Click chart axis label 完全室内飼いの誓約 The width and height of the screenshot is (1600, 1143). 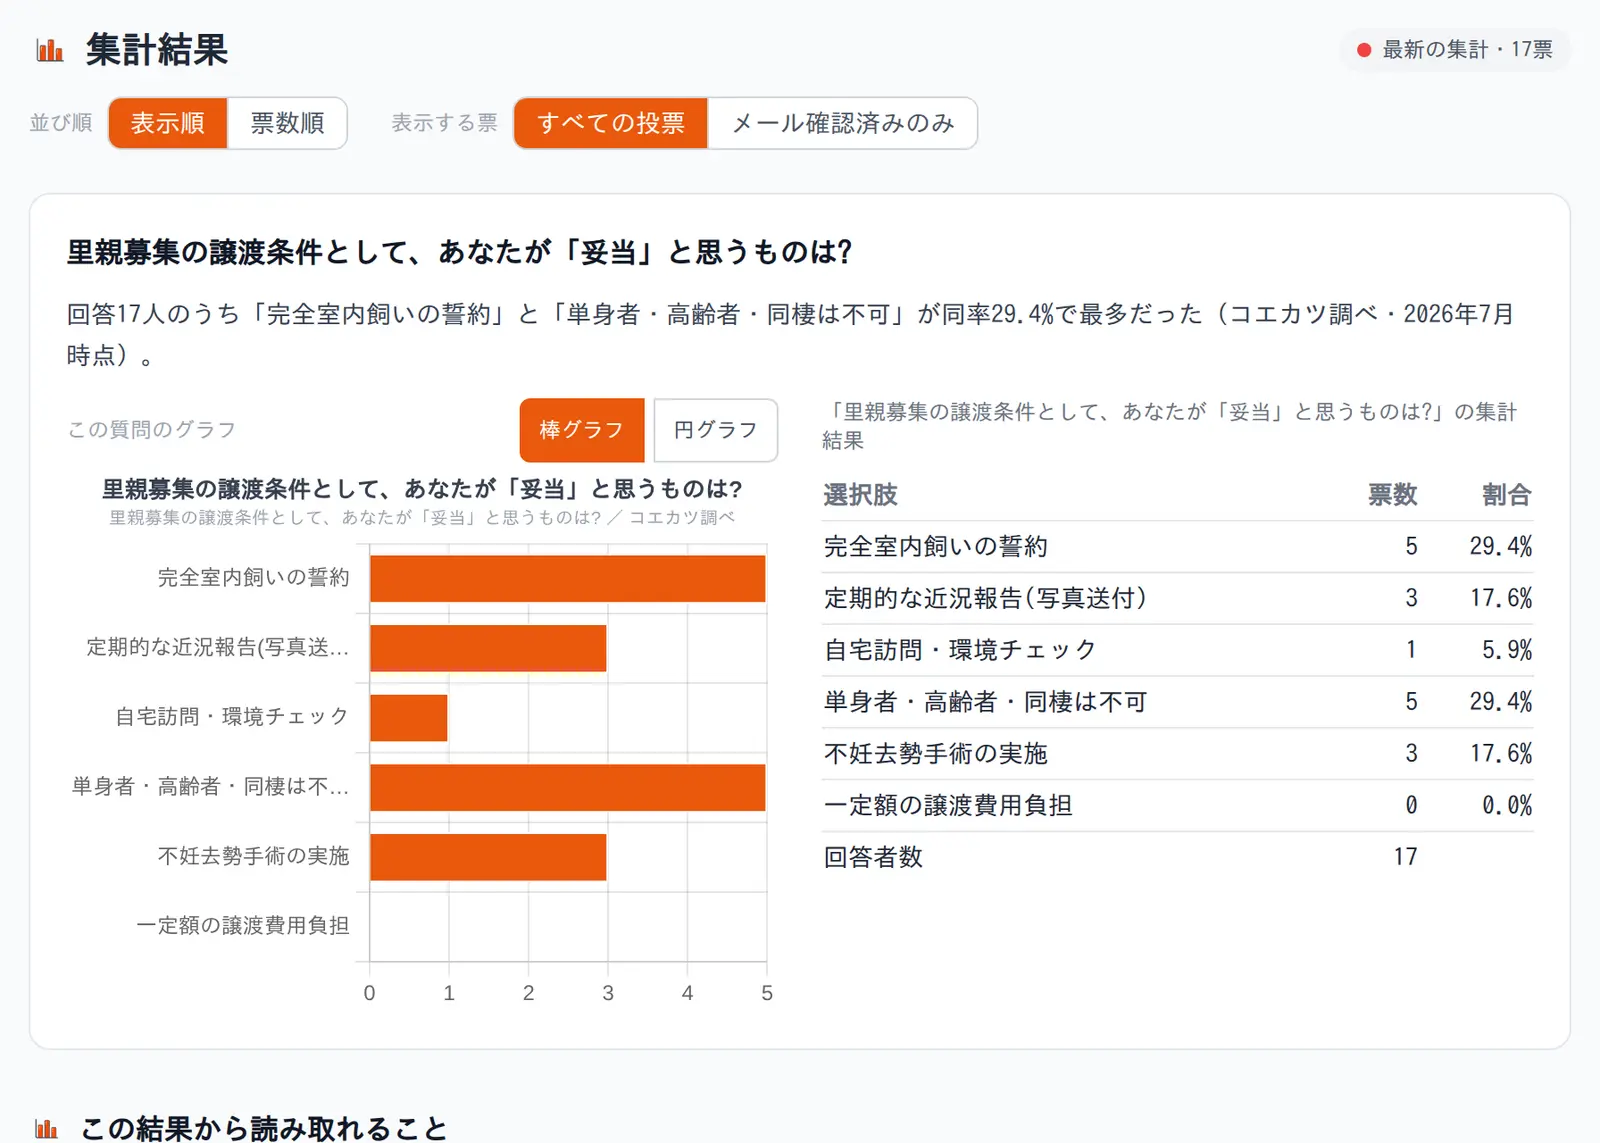254,578
